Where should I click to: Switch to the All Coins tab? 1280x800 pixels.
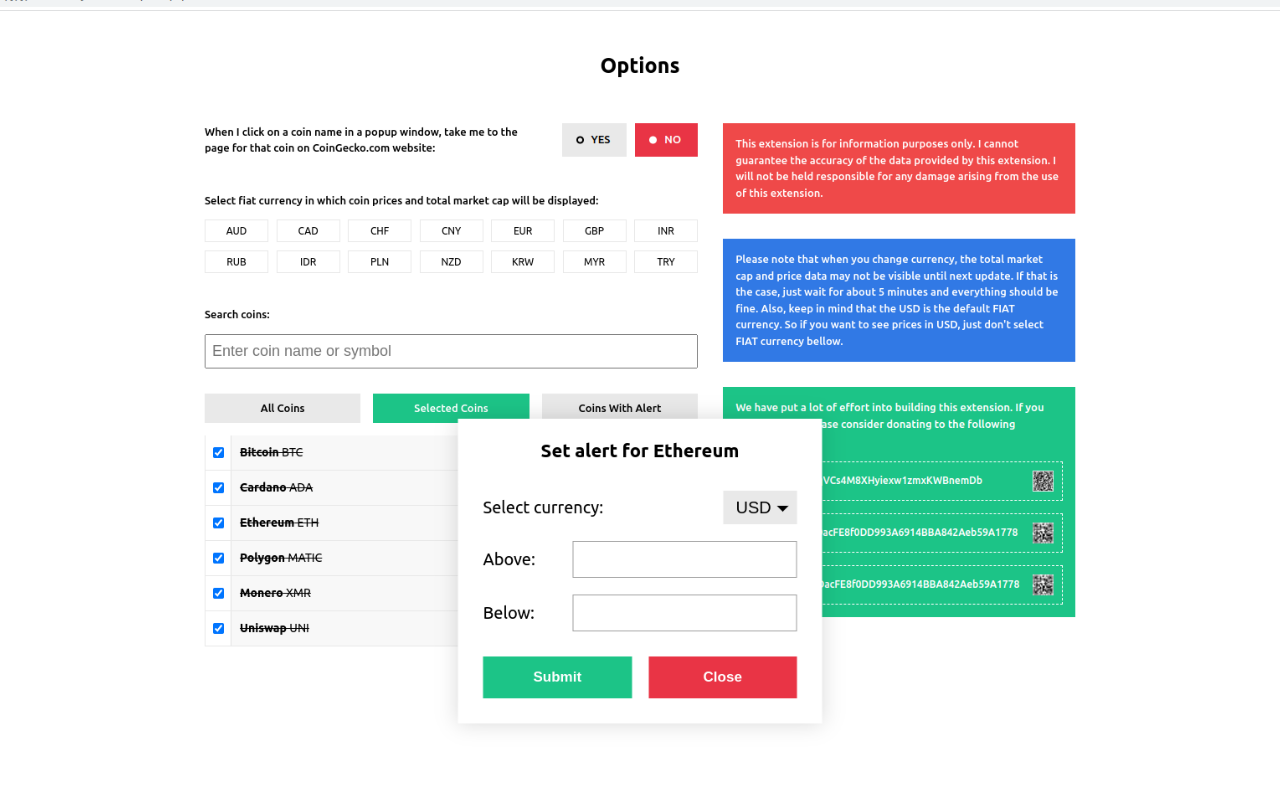pos(282,408)
